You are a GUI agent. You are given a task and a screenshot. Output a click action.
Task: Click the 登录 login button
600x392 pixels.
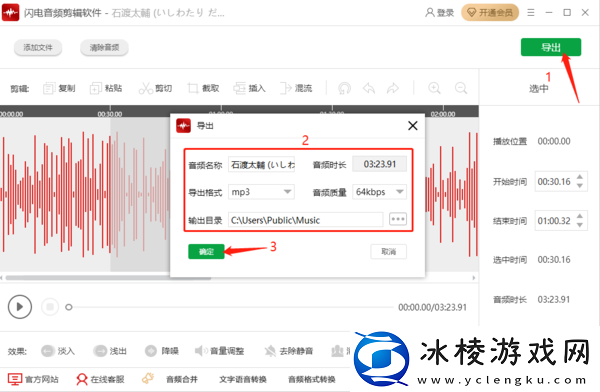[439, 13]
